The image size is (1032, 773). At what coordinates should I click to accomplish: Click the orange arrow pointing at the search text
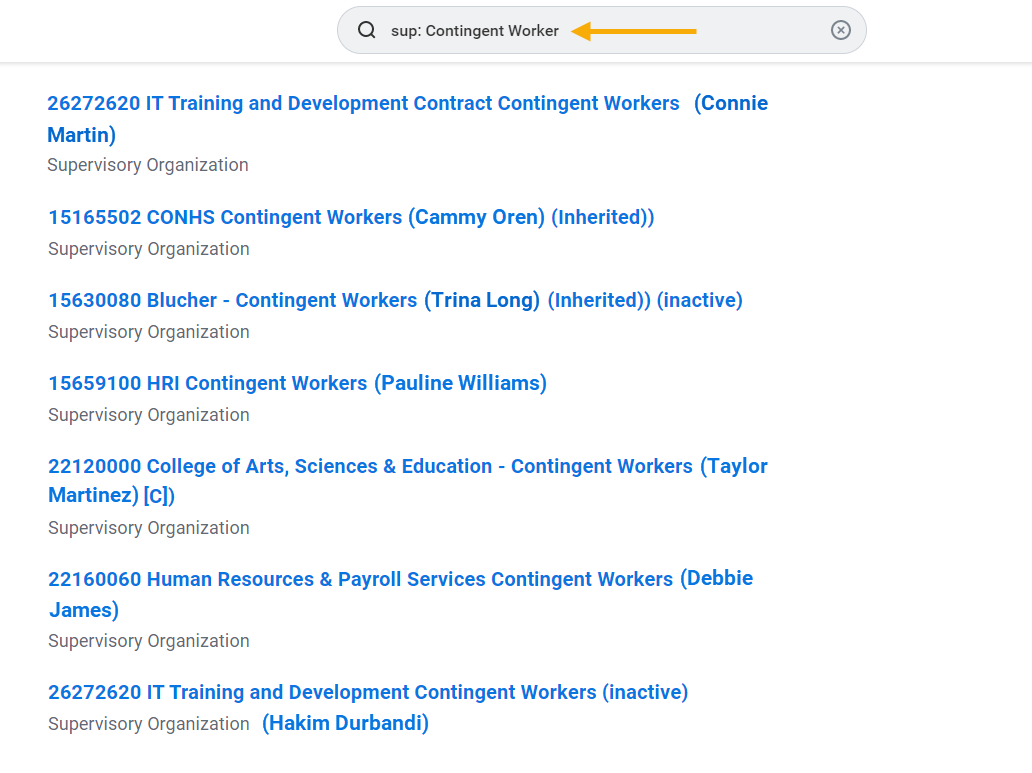click(x=634, y=31)
